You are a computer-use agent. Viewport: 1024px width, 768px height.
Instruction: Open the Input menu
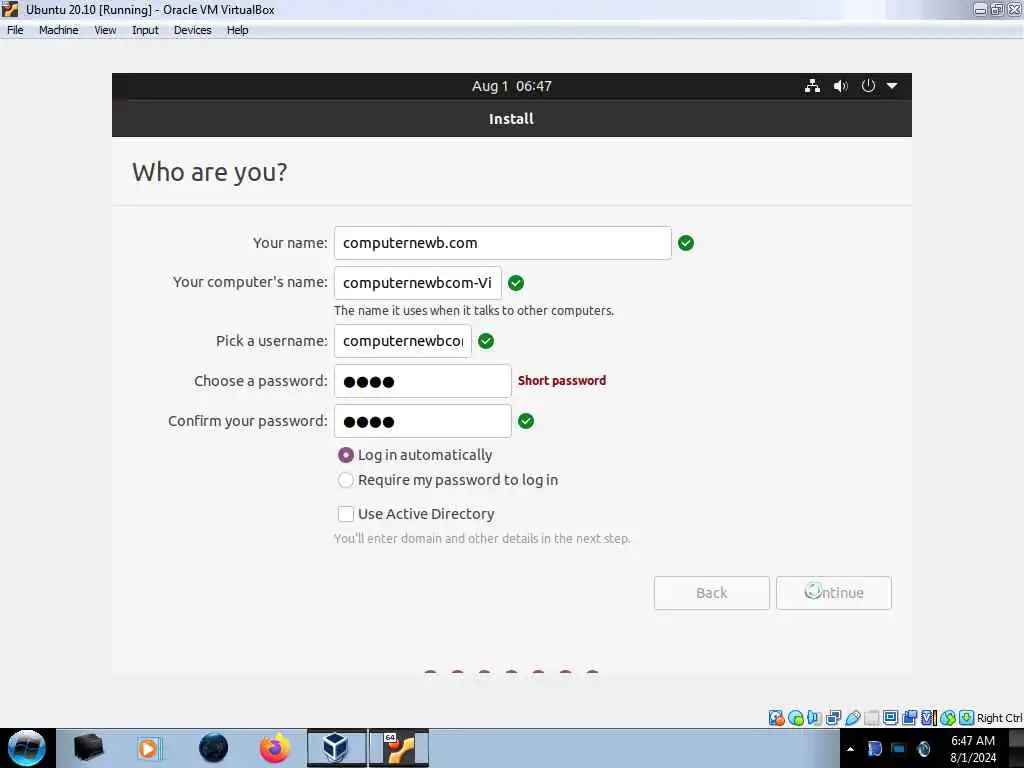point(145,30)
